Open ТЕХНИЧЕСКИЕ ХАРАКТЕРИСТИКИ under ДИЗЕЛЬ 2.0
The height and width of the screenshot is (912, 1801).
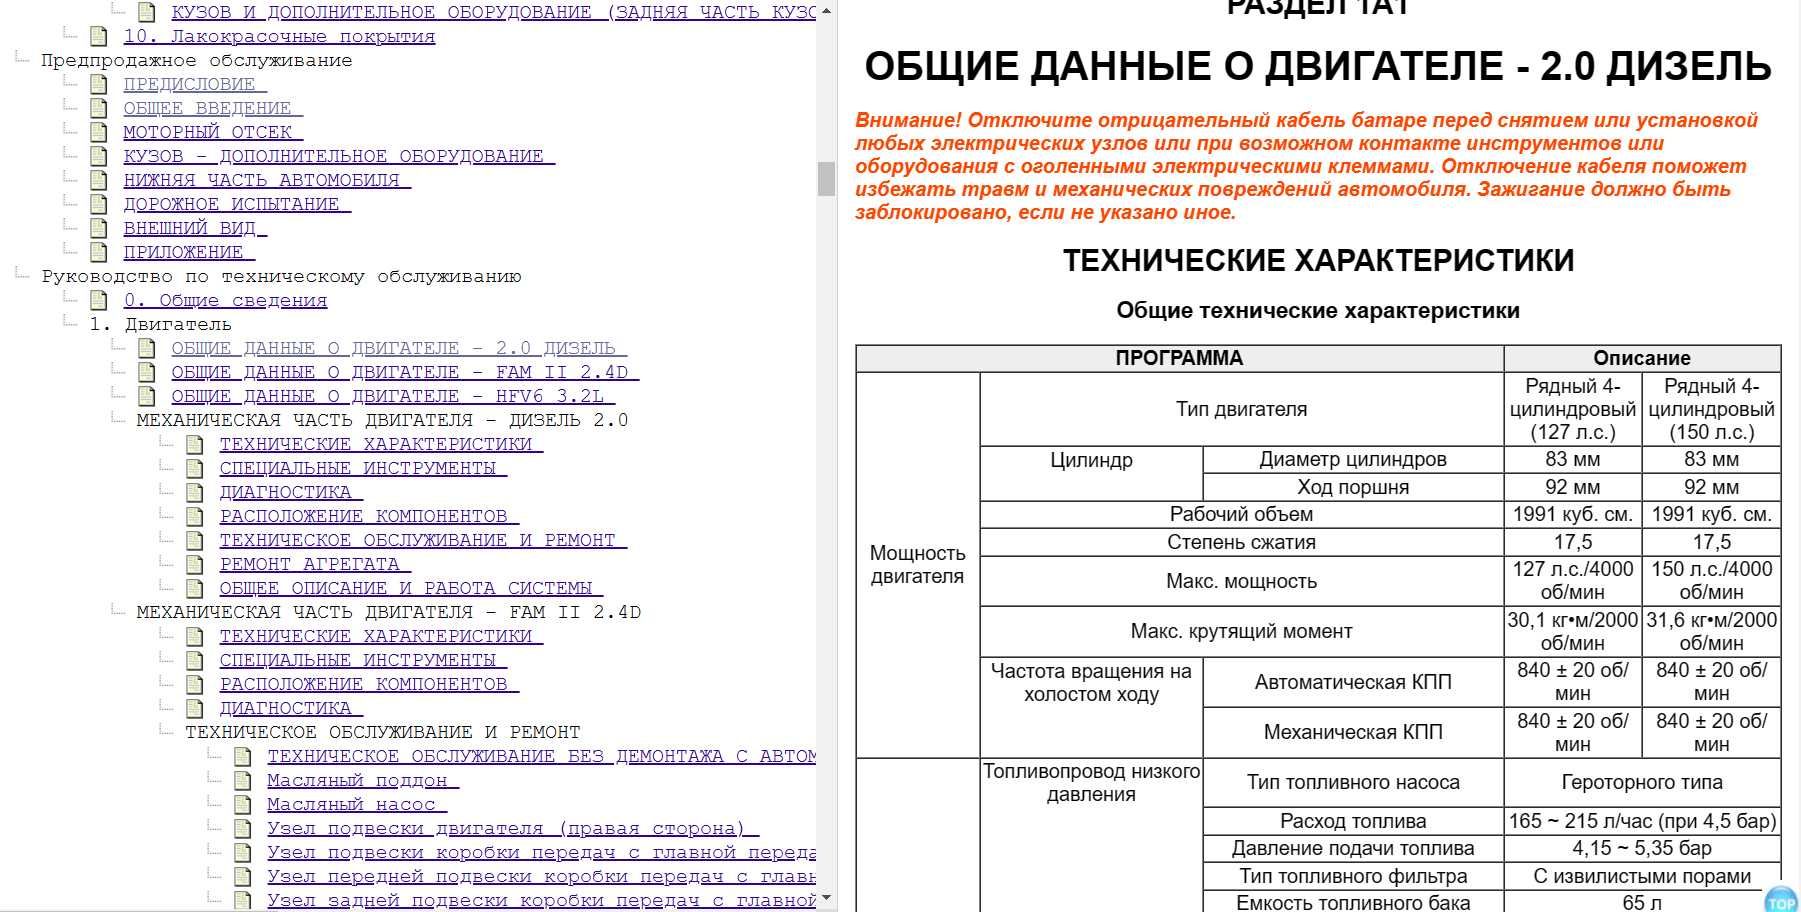point(381,444)
